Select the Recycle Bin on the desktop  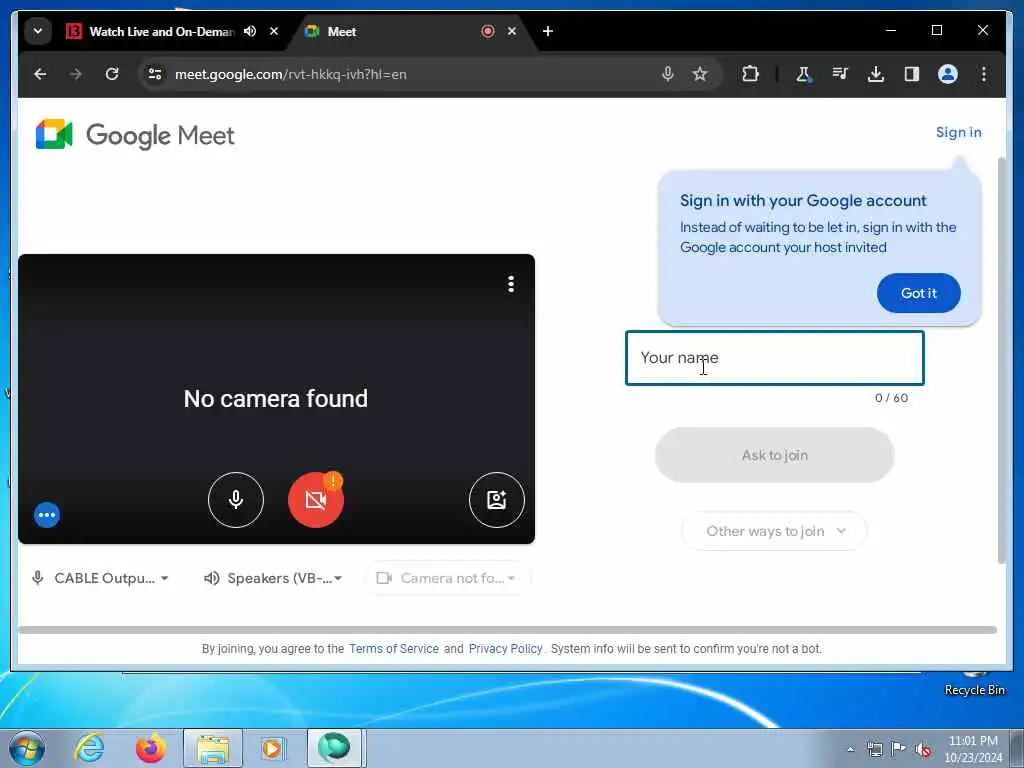coord(974,683)
